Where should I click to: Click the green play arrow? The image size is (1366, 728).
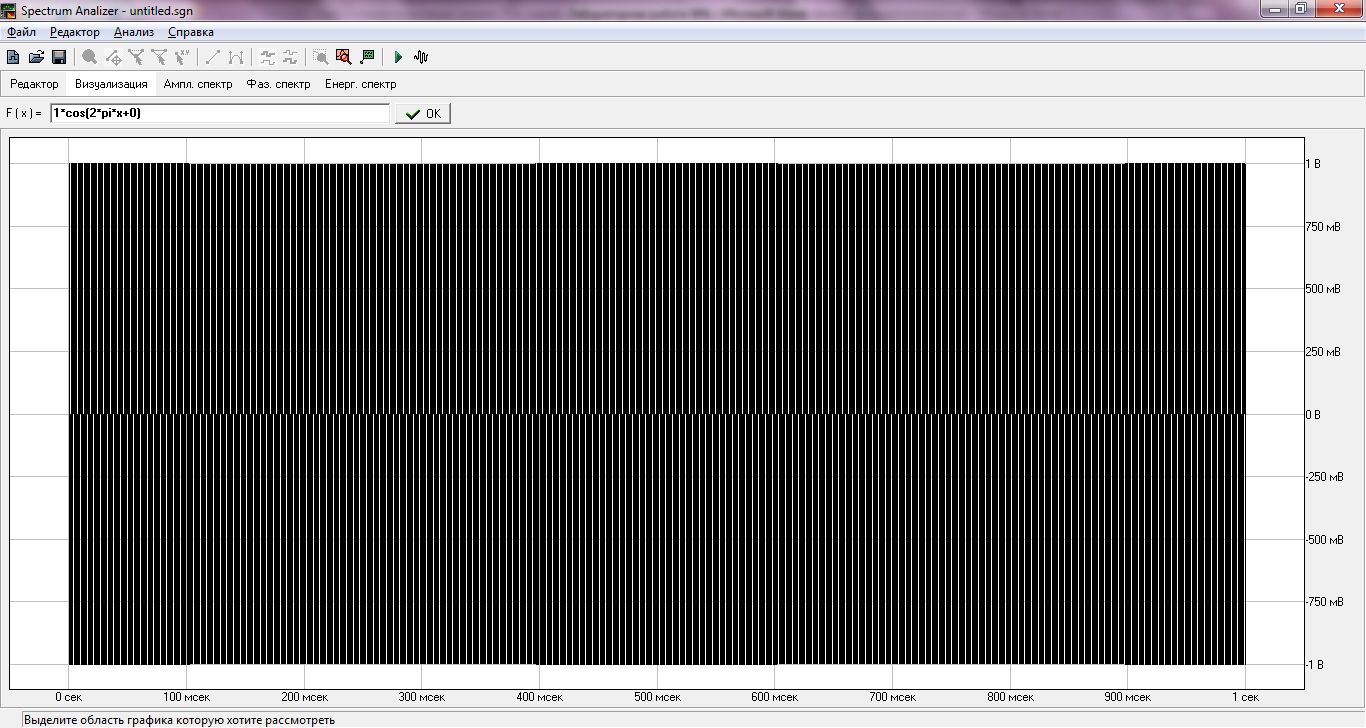[x=398, y=57]
